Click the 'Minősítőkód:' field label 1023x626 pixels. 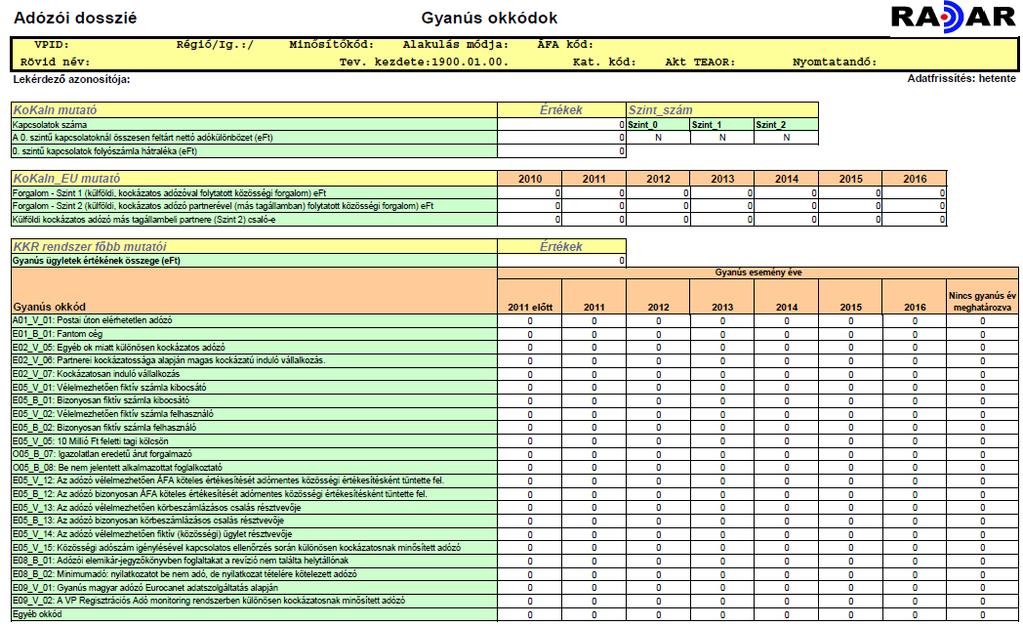(x=331, y=45)
